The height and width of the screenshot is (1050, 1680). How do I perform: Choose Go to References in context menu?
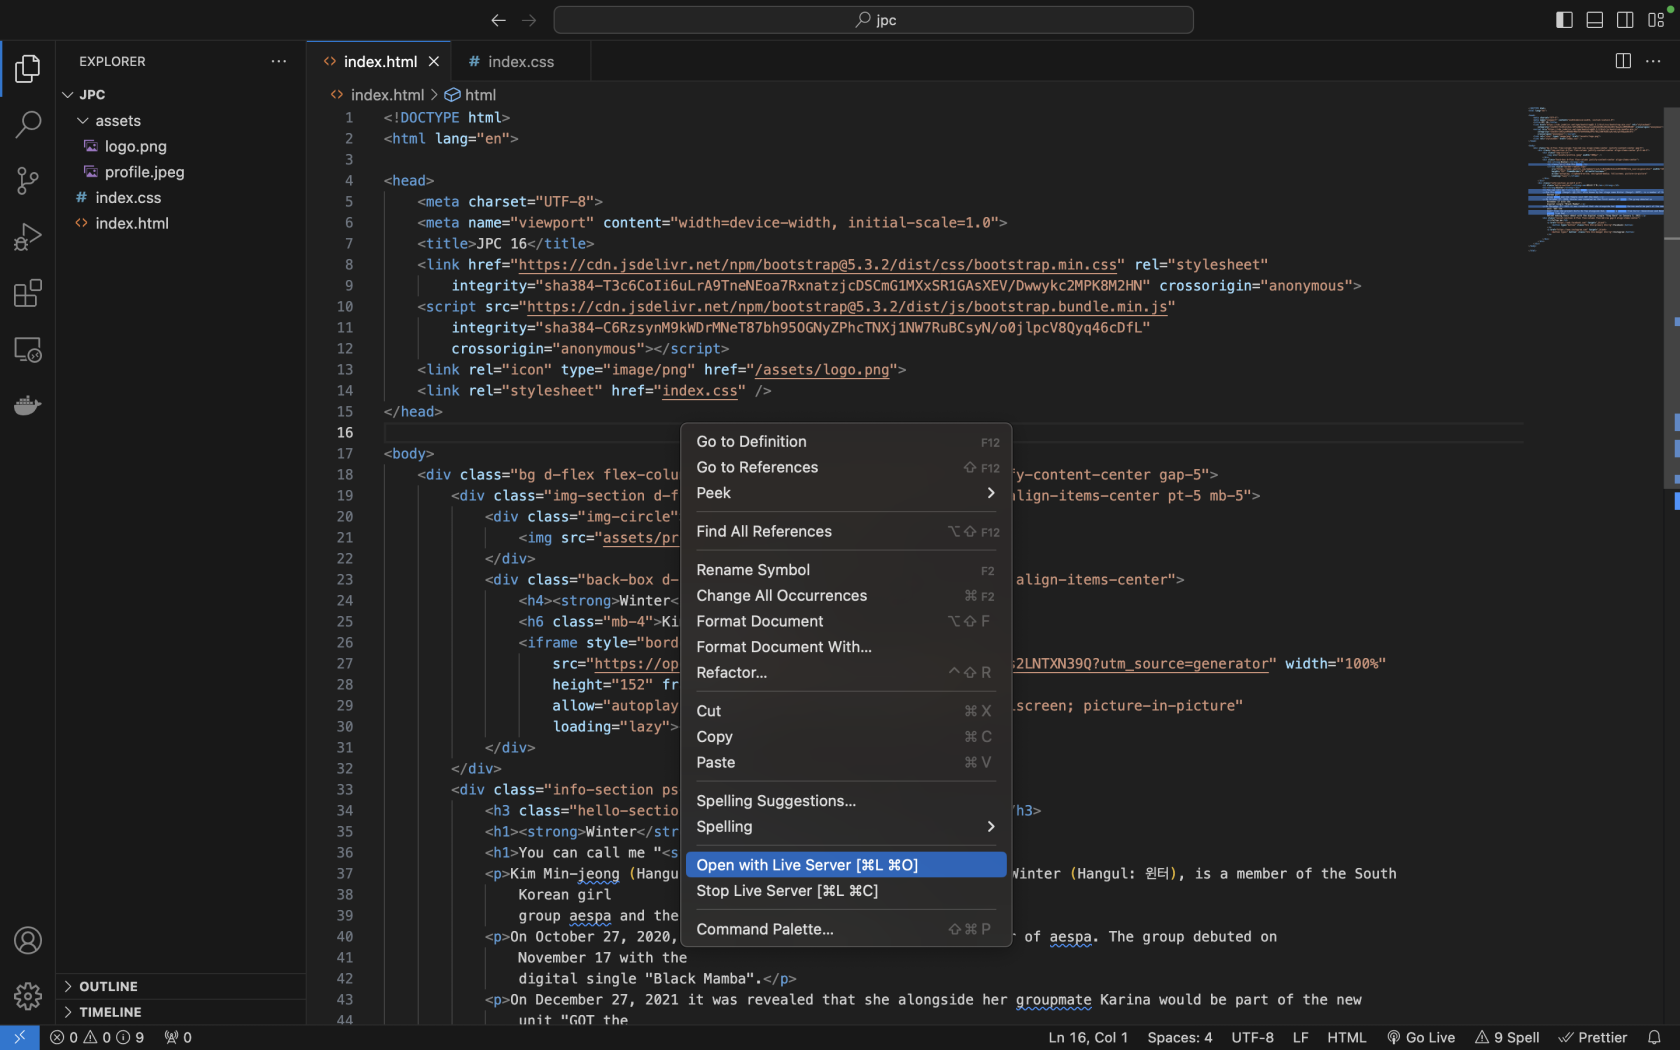(846, 468)
